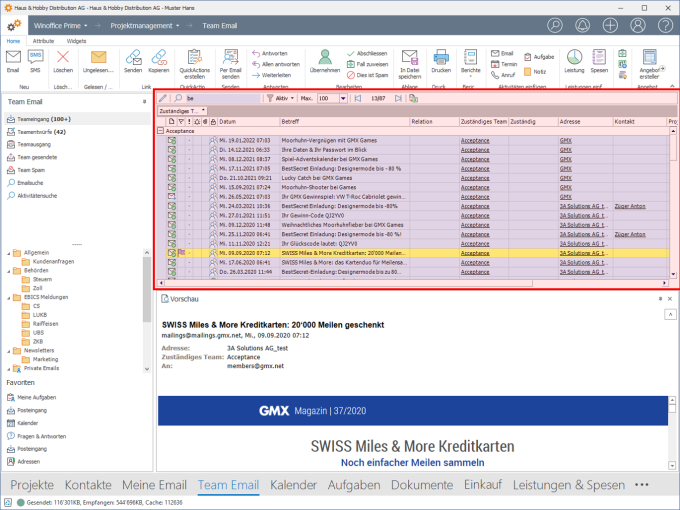This screenshot has width=680, height=510.
Task: Collapse the Behörden folder
Action: click(9, 271)
